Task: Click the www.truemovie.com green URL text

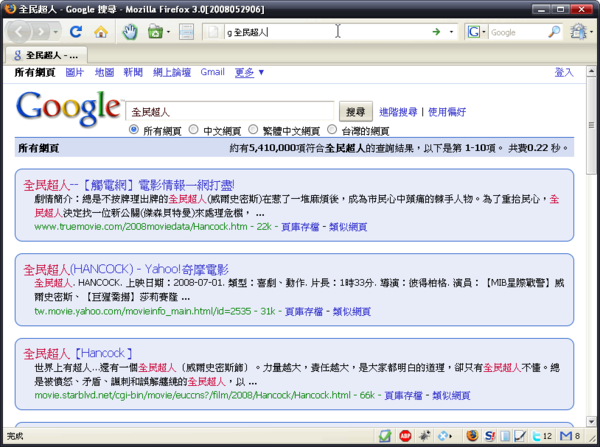Action: click(x=140, y=227)
